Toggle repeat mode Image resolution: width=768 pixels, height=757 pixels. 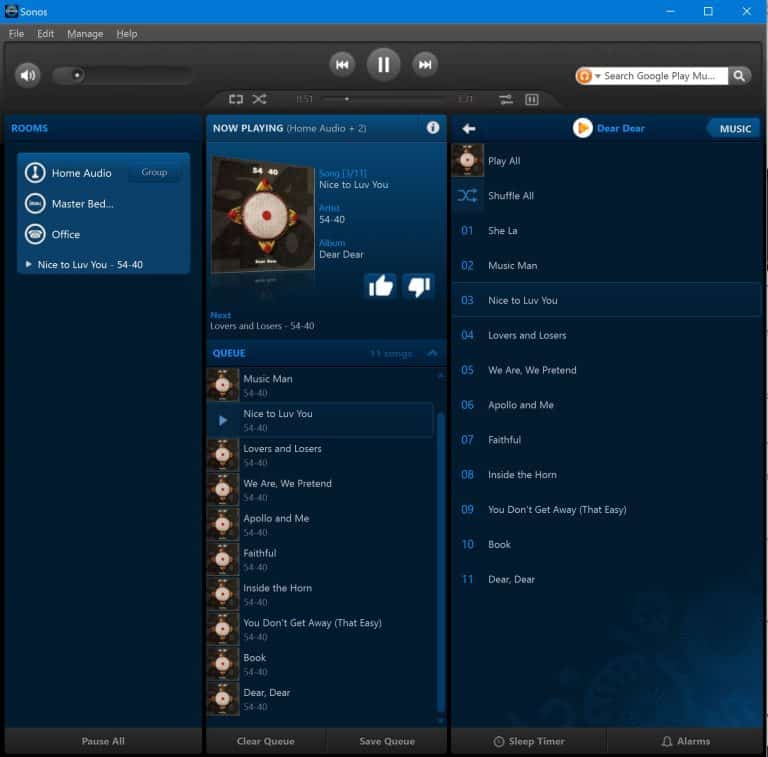(x=236, y=99)
